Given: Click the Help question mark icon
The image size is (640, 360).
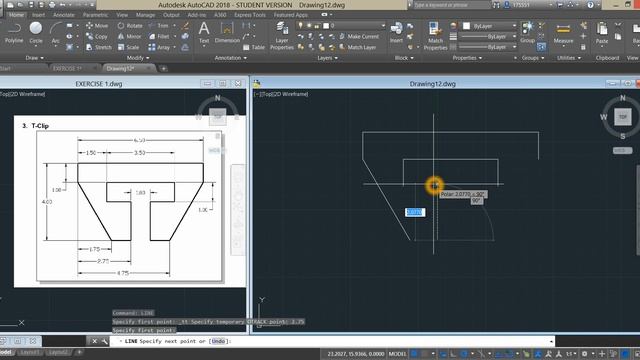Looking at the screenshot, I should click(590, 5).
